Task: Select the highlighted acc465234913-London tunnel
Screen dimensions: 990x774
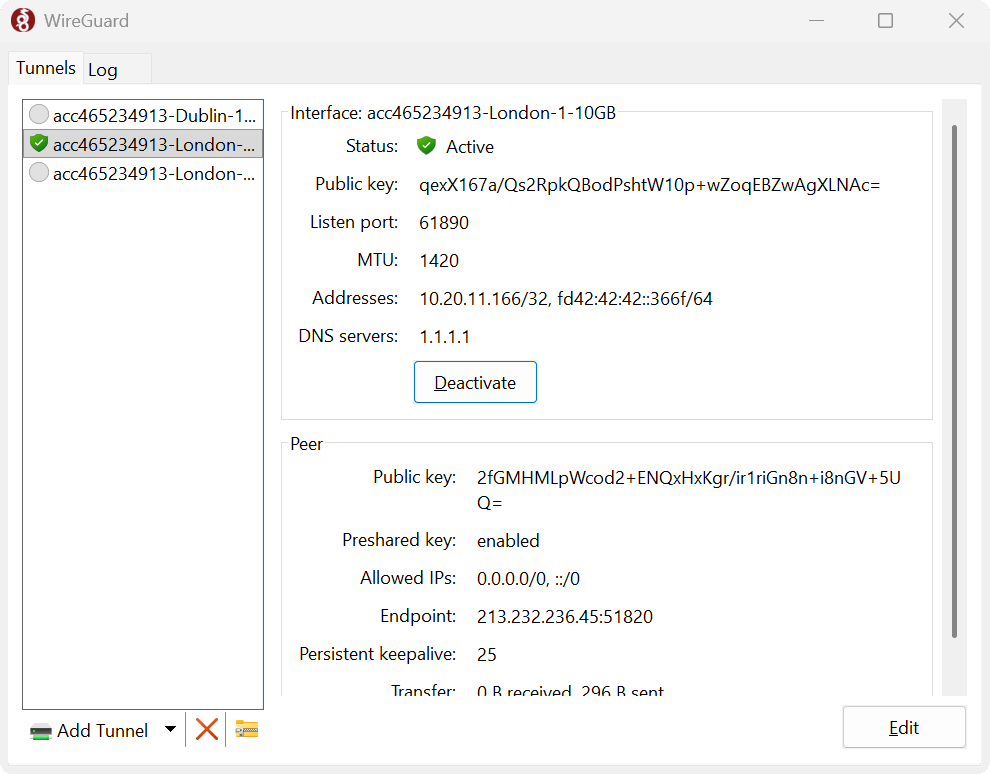Action: point(143,144)
